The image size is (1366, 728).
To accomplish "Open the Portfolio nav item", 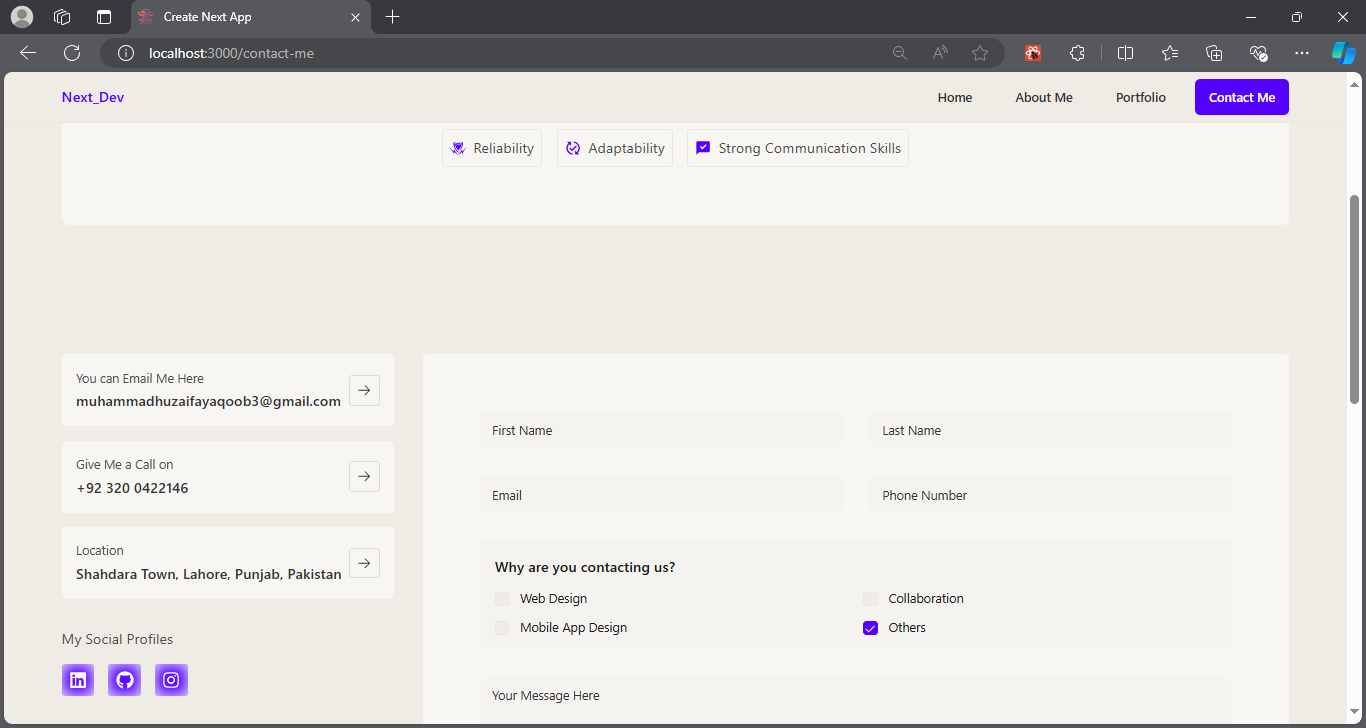I will tap(1141, 97).
